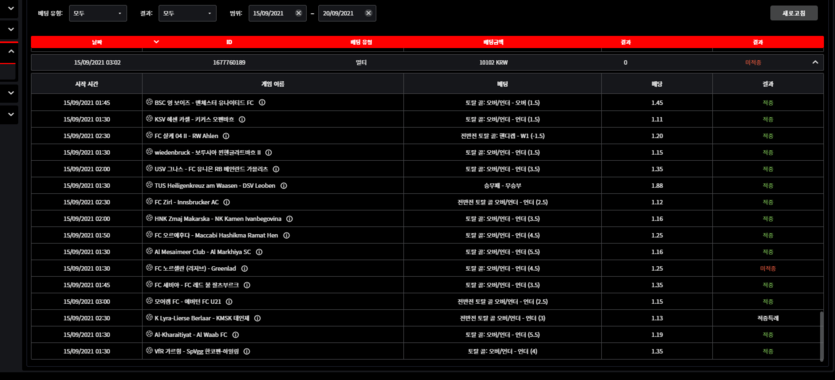Click the odds value 1.20
This screenshot has width=835, height=380.
pyautogui.click(x=657, y=136)
